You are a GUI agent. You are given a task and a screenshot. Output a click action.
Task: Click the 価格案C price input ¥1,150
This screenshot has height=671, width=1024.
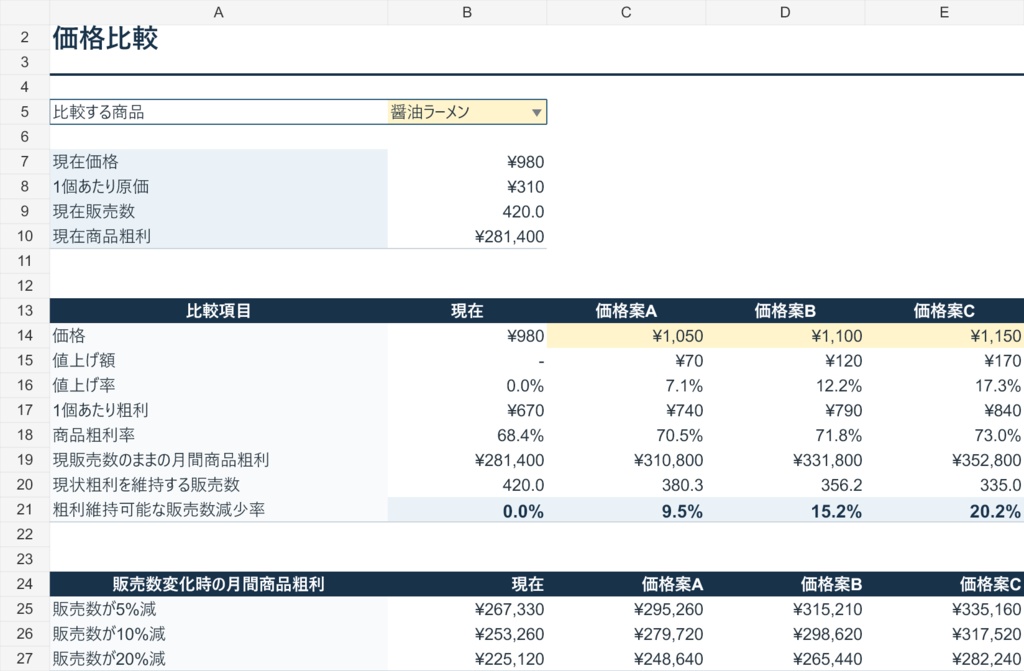coord(944,335)
